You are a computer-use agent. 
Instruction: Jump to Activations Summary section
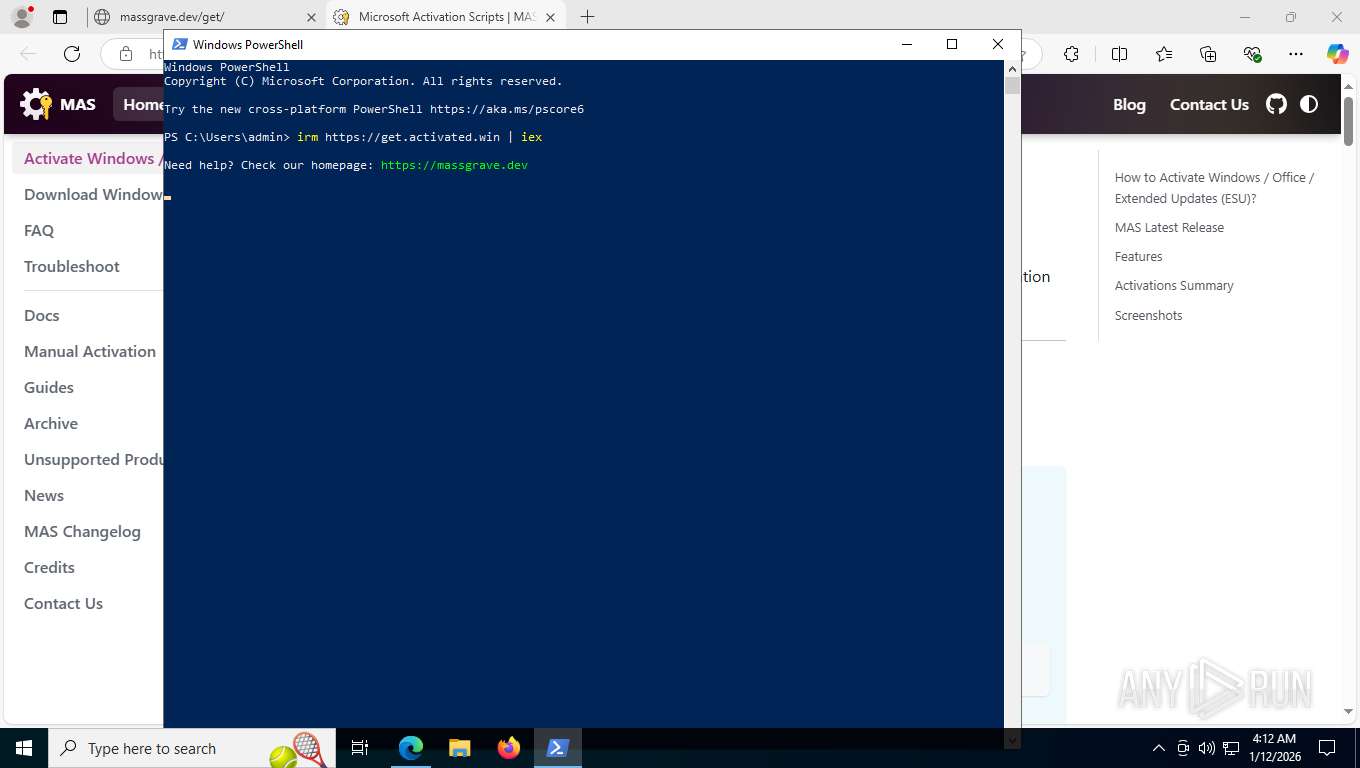(x=1174, y=285)
